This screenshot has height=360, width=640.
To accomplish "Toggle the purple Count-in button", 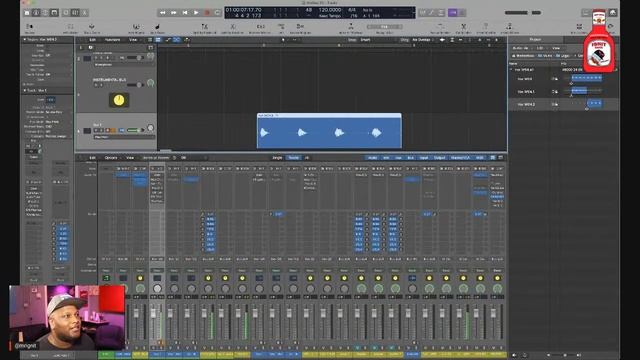I will tap(453, 13).
